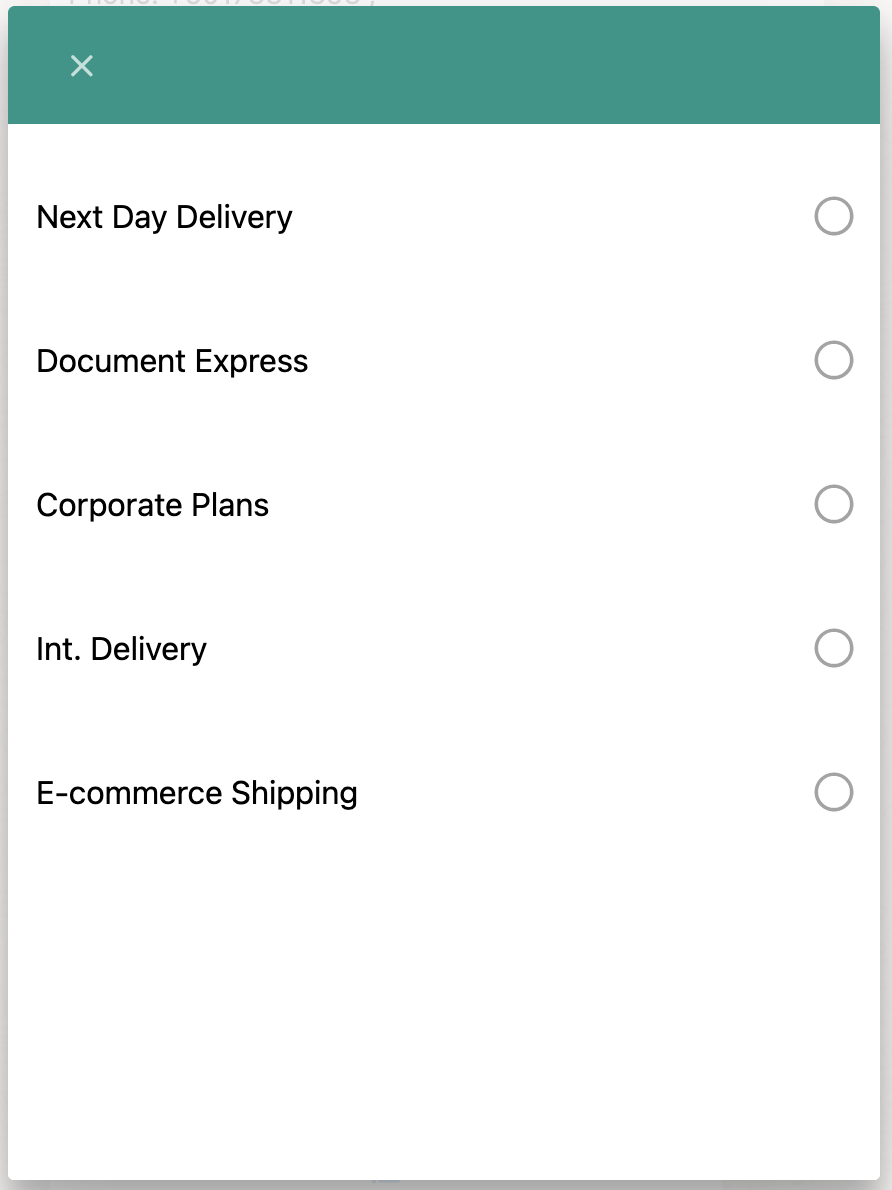Tick the E-commerce Shipping radio circle
Viewport: 892px width, 1190px height.
click(833, 792)
